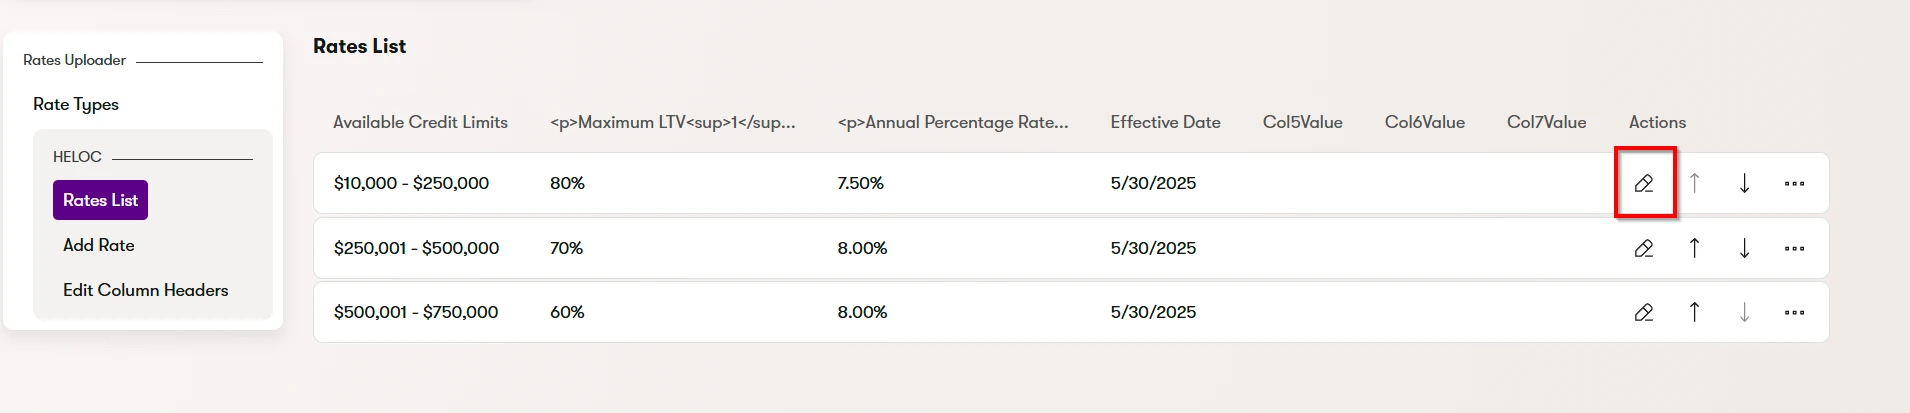
Task: Open more options for $250,001 - $500,000 row
Action: (x=1794, y=248)
